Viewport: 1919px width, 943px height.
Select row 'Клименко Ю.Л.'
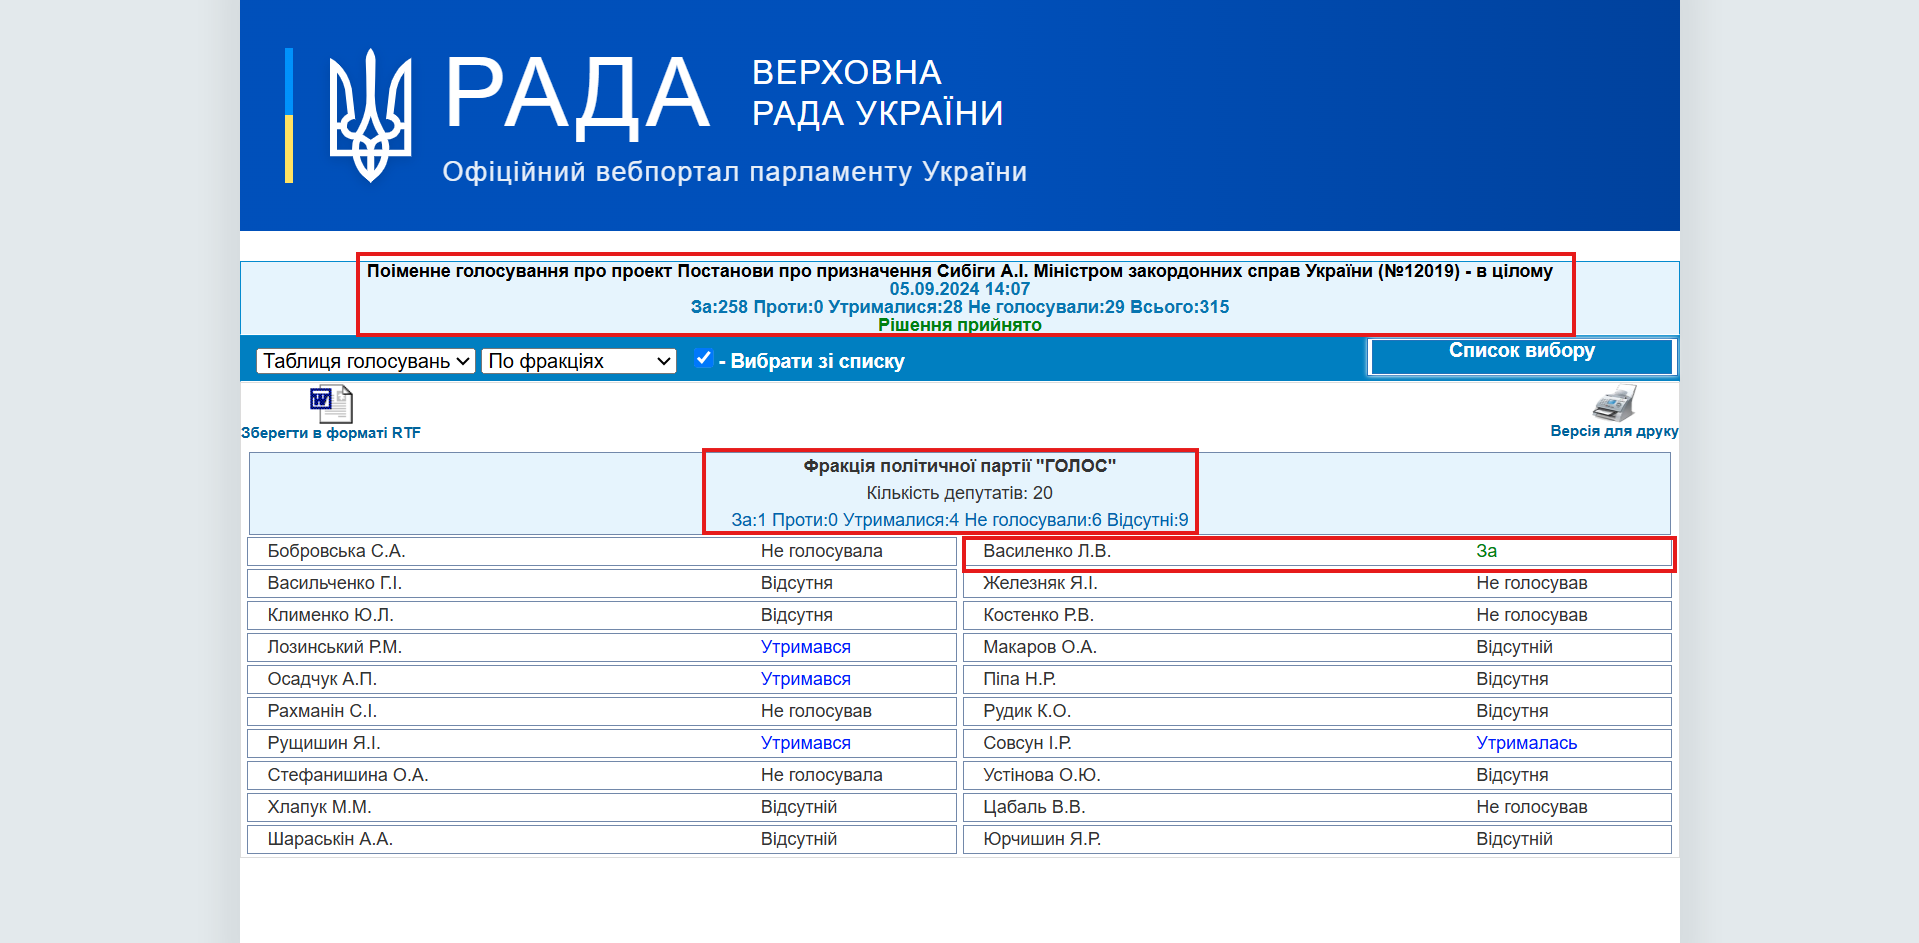[x=602, y=615]
